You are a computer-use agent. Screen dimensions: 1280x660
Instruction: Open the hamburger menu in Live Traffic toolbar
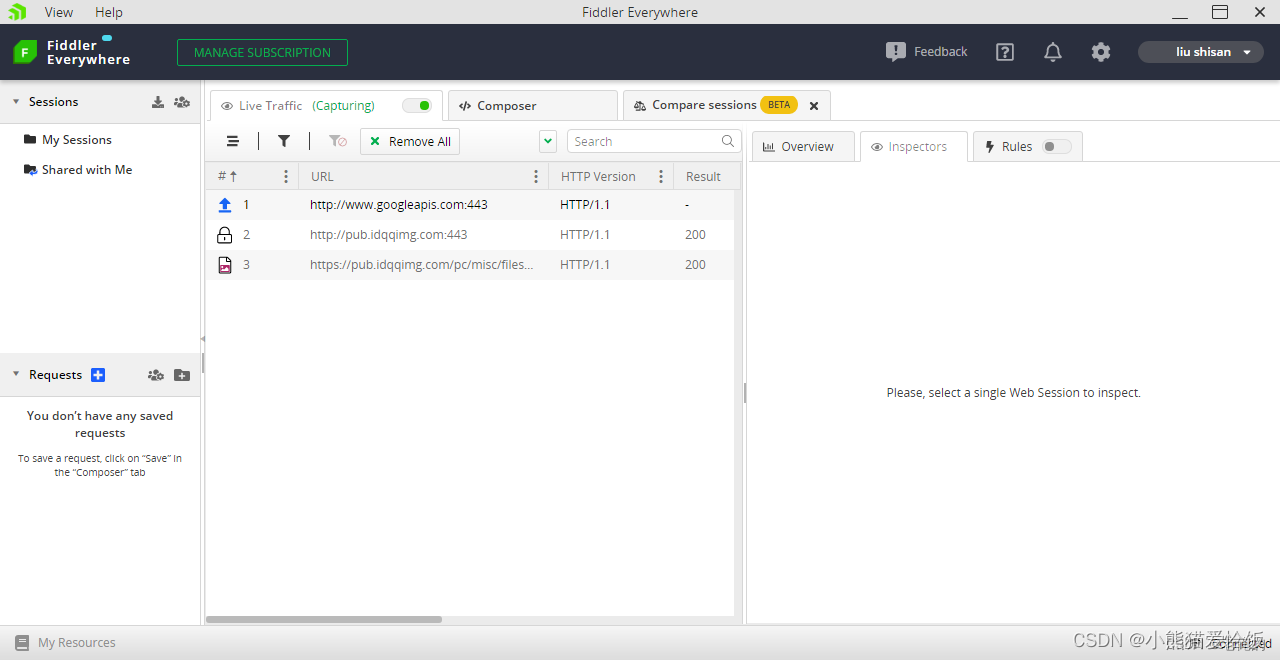tap(233, 142)
